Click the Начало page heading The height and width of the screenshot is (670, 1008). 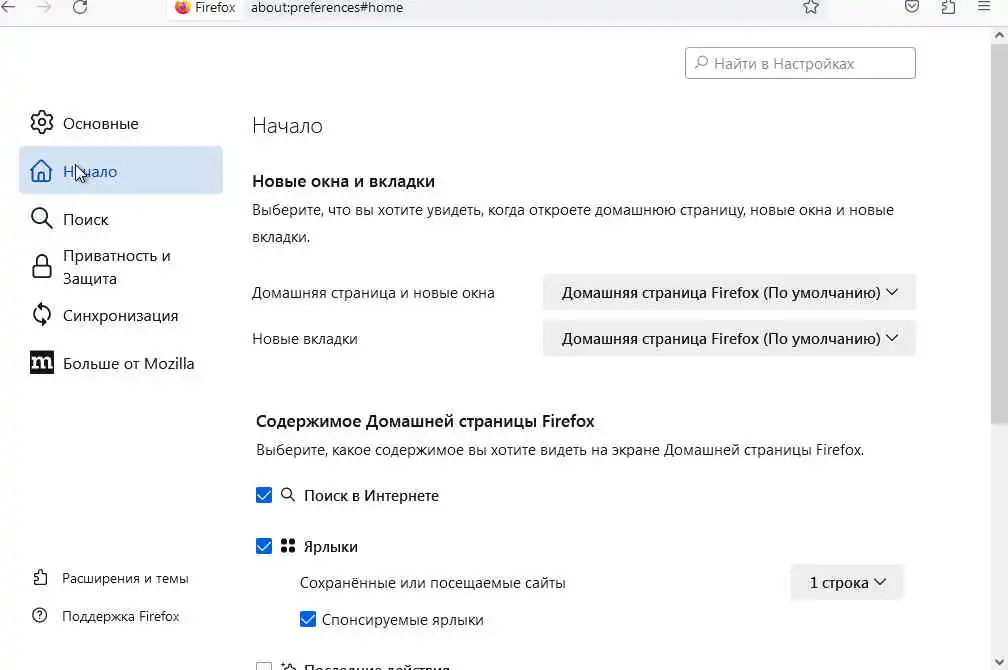click(287, 125)
